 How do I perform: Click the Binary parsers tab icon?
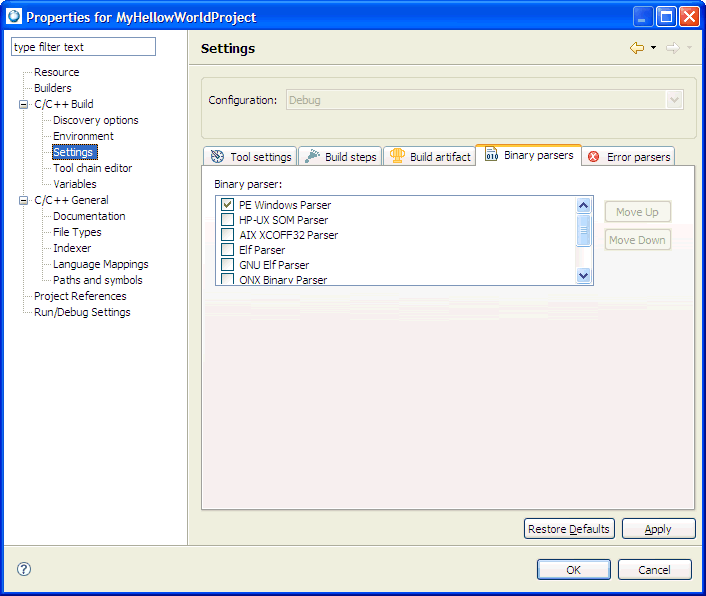491,155
